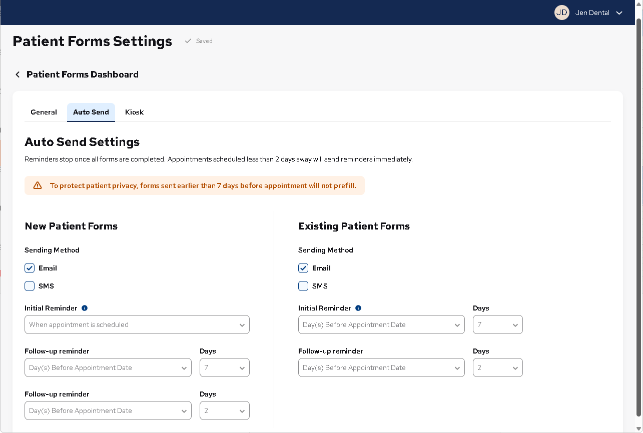Uncheck Email under New Patient Forms
Image resolution: width=643 pixels, height=433 pixels.
point(30,268)
